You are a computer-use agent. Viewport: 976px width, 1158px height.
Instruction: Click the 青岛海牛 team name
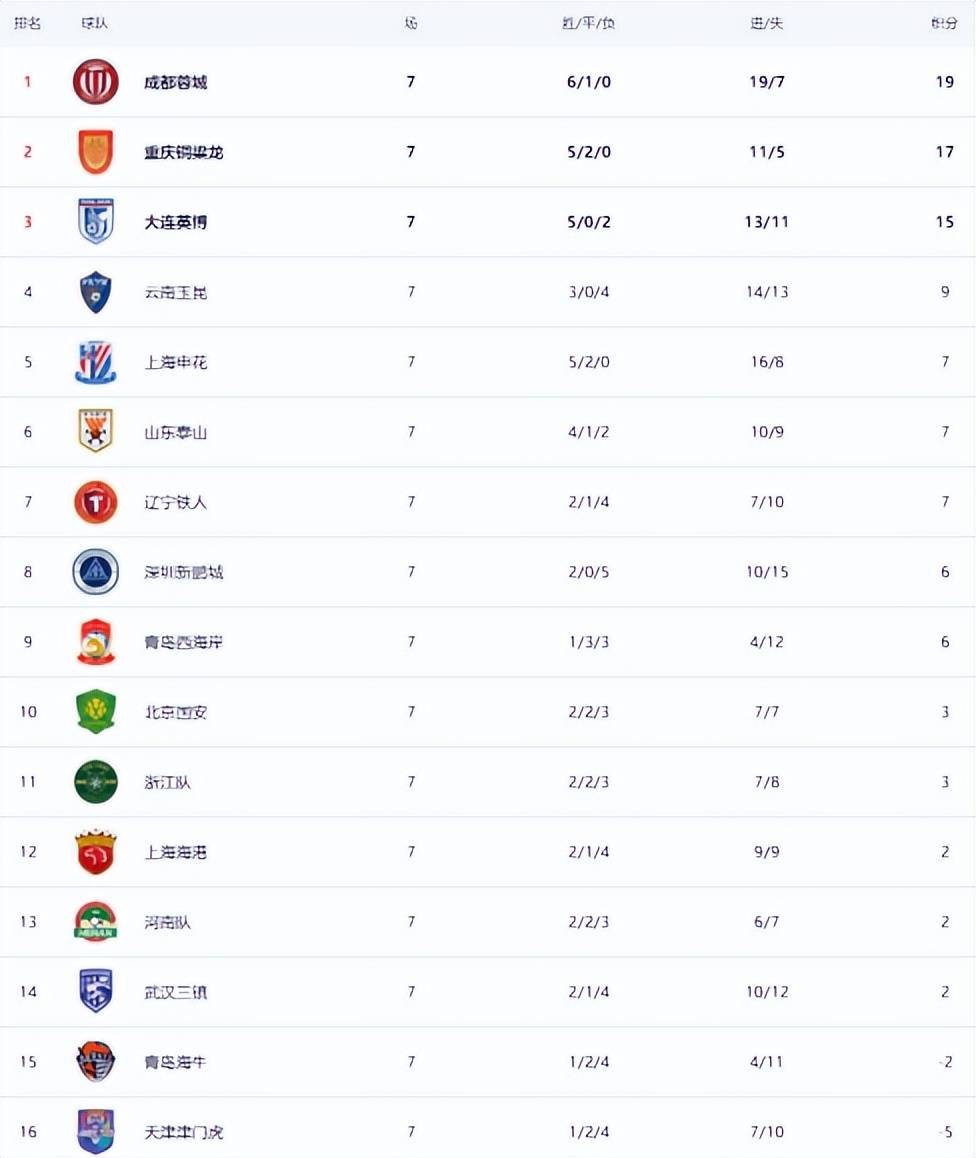(x=176, y=1062)
